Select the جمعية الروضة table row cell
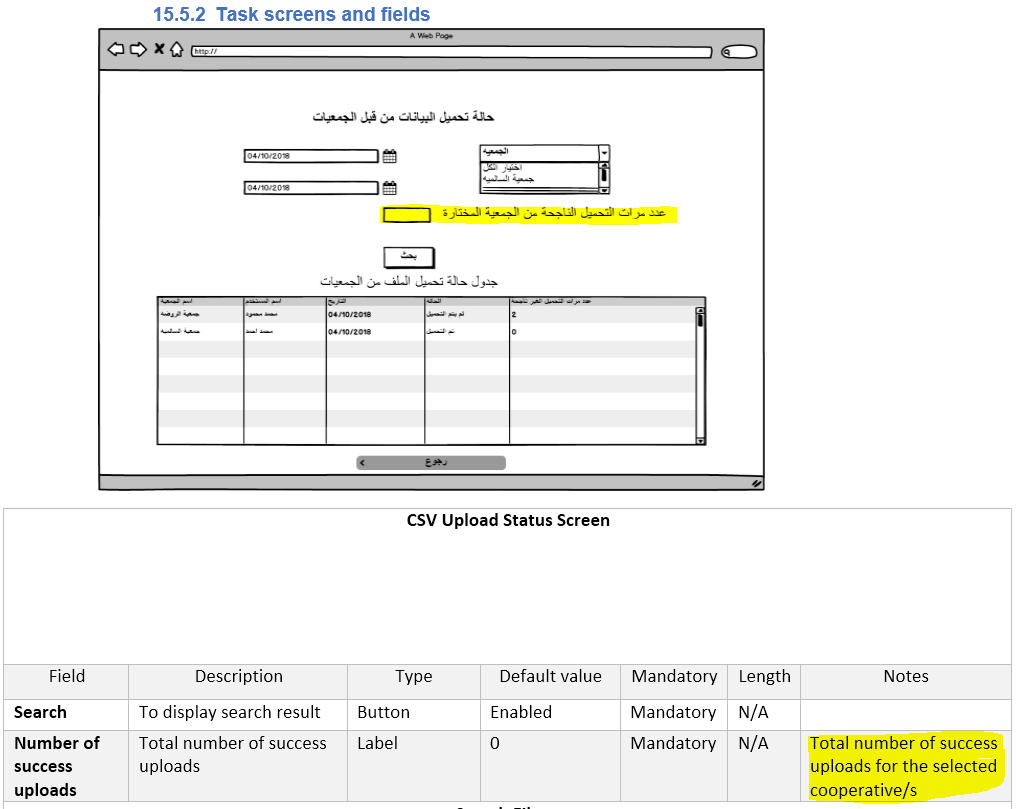Screen dimensions: 1018x809 [200, 314]
